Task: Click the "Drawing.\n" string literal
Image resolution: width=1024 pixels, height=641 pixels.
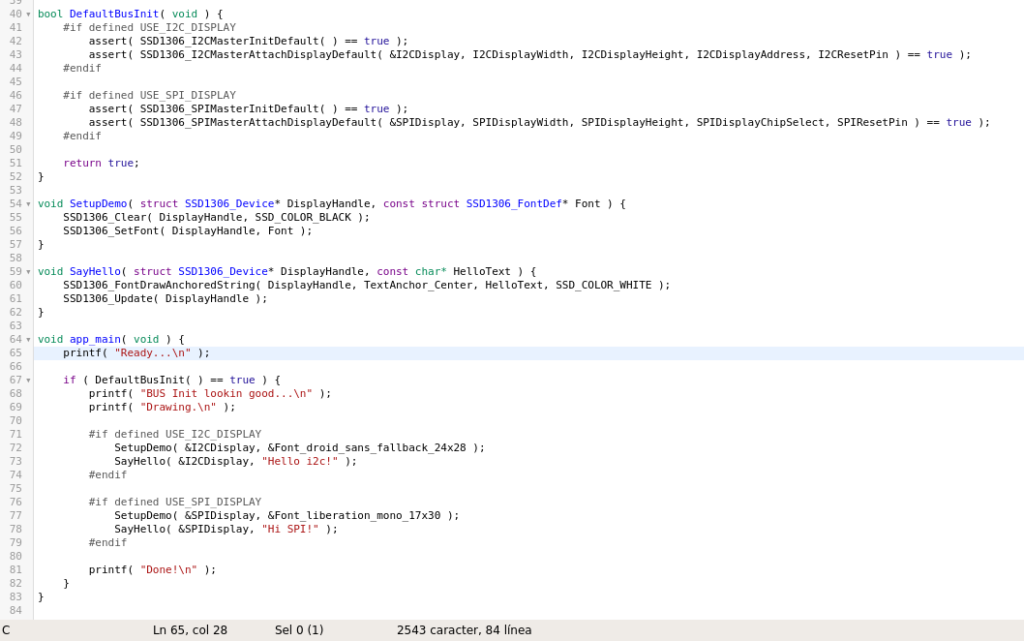Action: point(178,407)
